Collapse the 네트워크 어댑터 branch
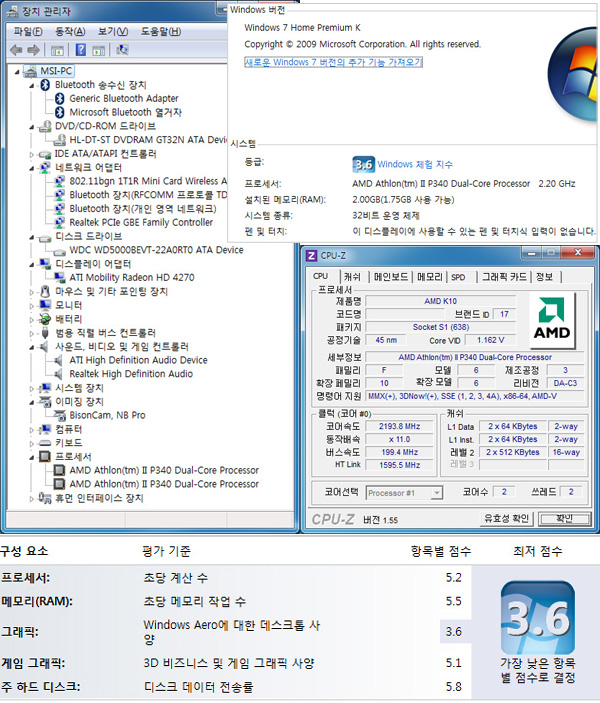The height and width of the screenshot is (703, 600). (32, 168)
